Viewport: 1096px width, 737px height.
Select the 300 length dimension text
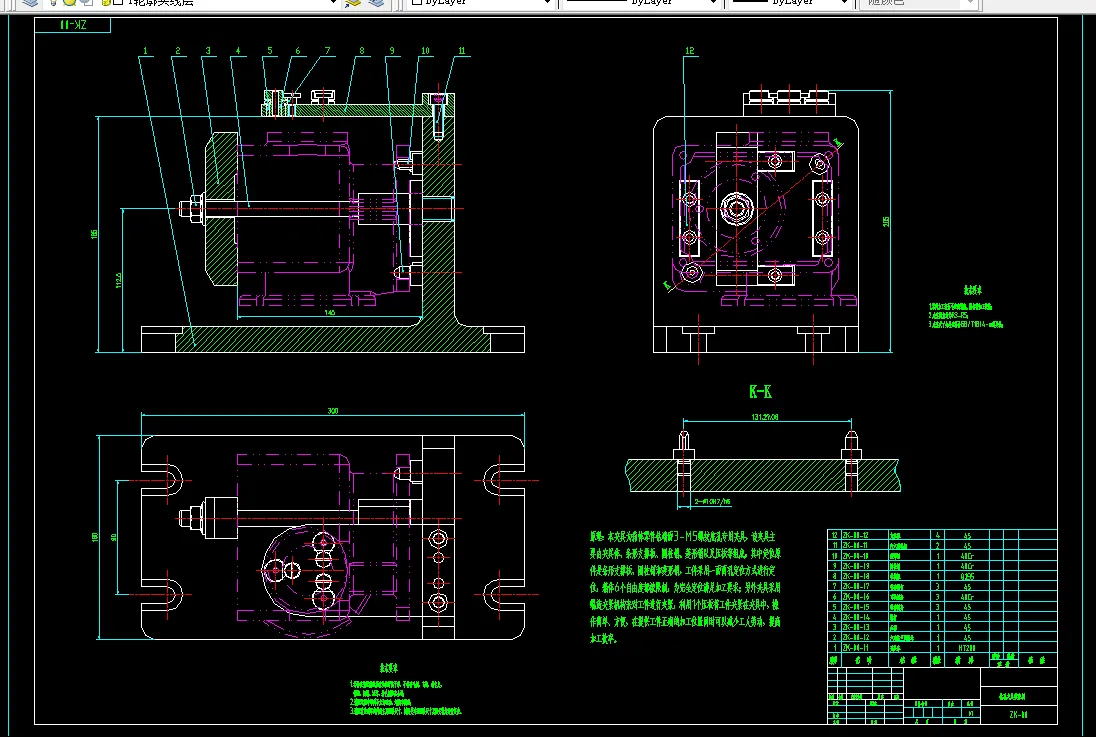331,411
